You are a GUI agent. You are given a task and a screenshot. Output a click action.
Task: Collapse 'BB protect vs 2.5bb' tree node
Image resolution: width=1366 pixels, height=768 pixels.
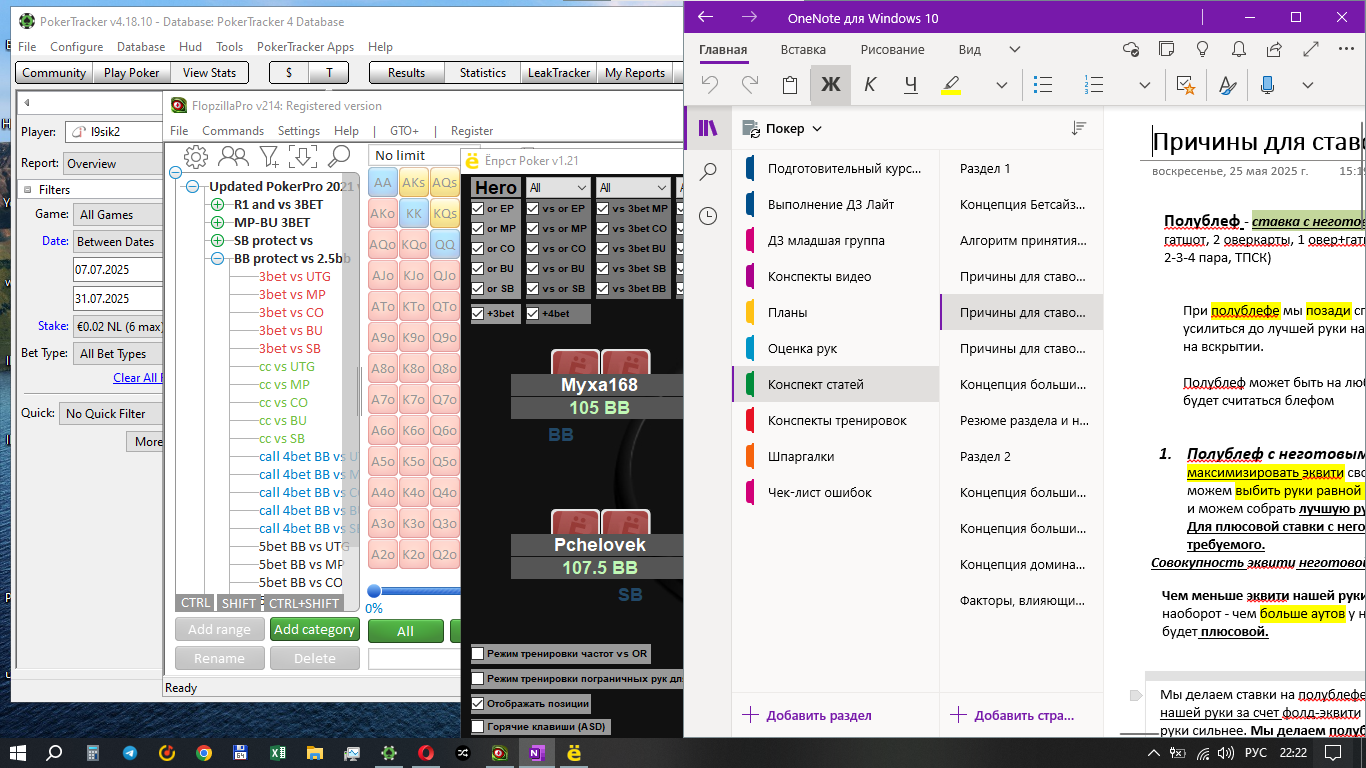pos(217,258)
